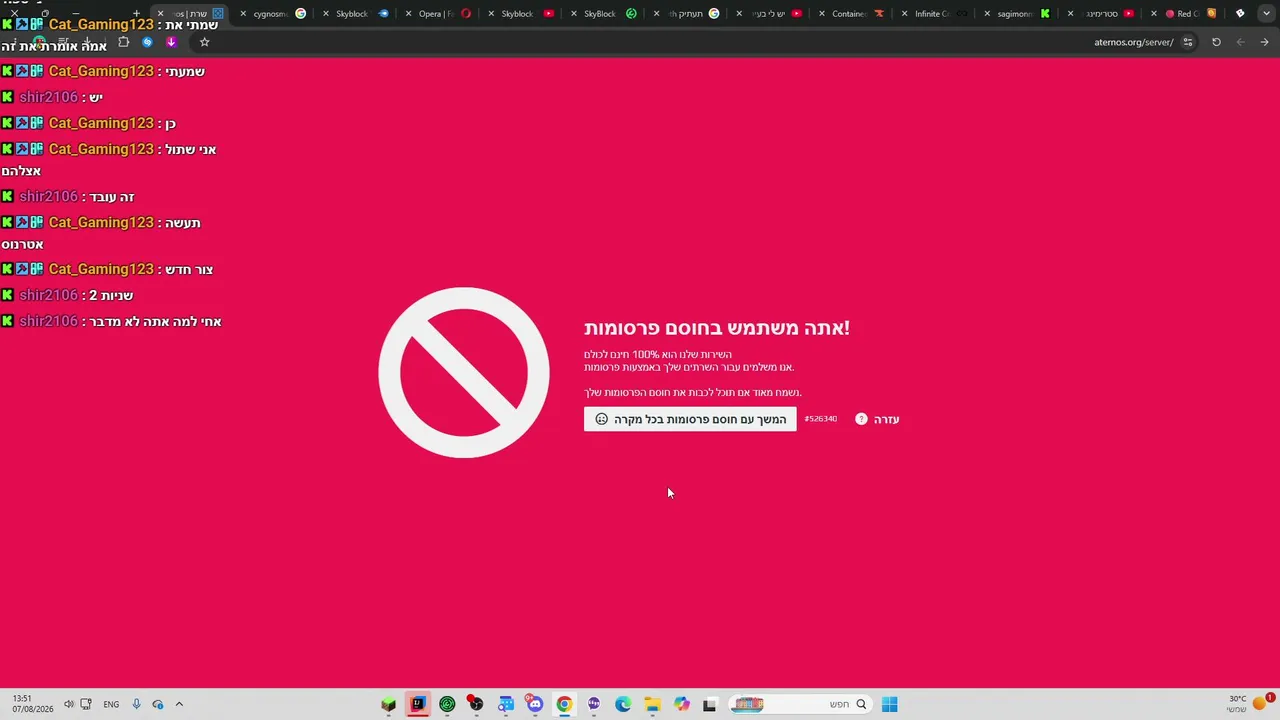Viewport: 1280px width, 720px height.
Task: Click the question mark help icon
Action: tap(861, 419)
